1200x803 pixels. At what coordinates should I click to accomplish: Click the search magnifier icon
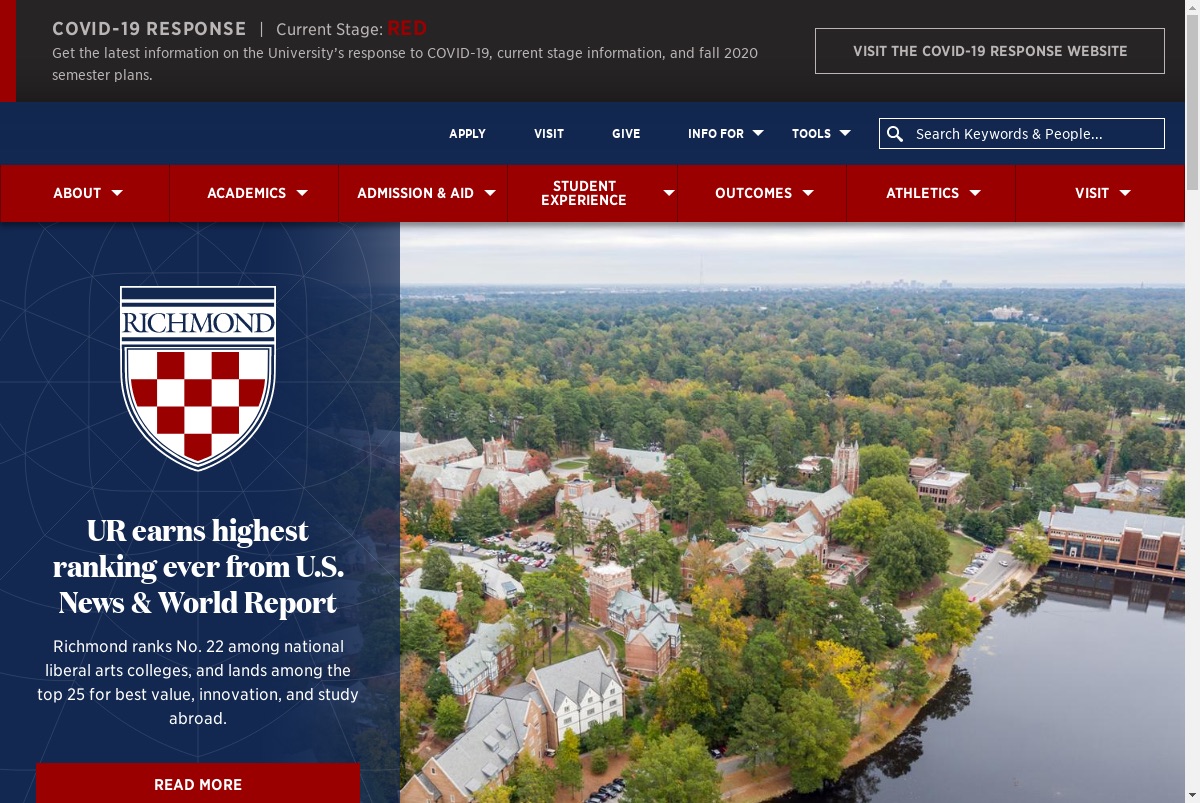895,134
